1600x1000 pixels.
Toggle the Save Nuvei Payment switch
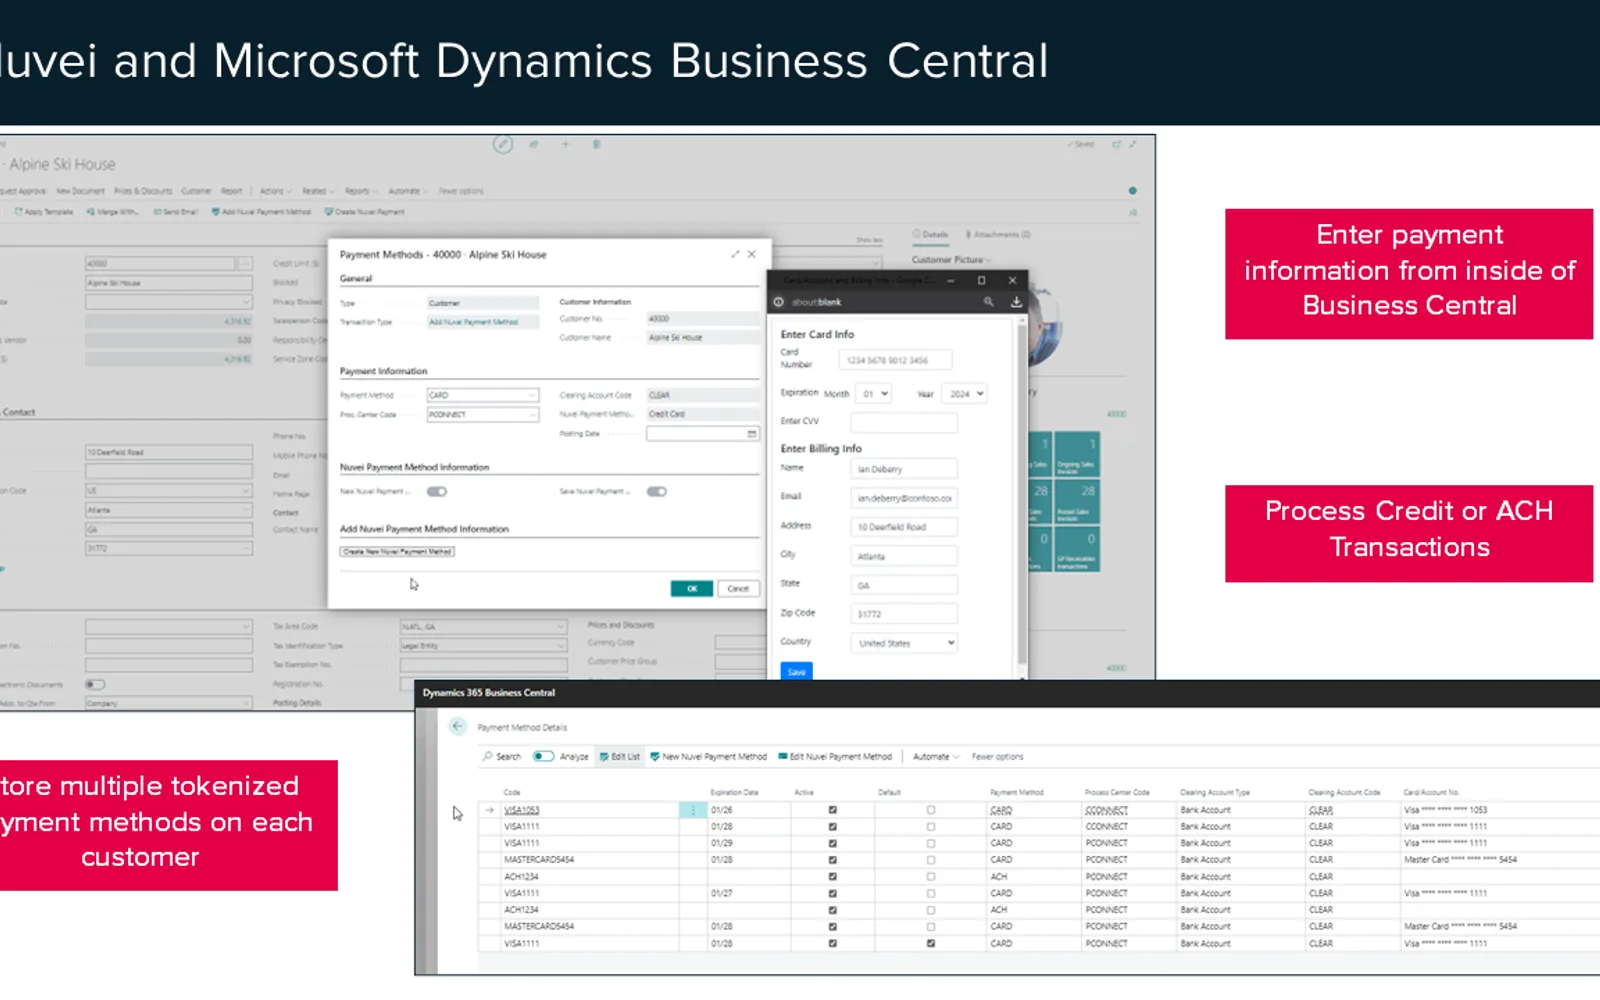click(x=656, y=492)
